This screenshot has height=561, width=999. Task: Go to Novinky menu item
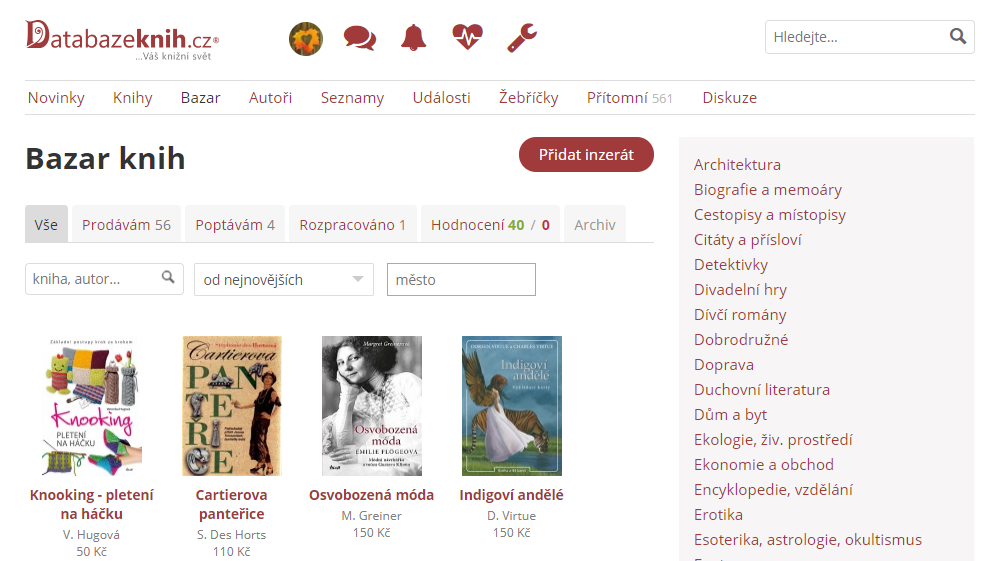[x=56, y=98]
